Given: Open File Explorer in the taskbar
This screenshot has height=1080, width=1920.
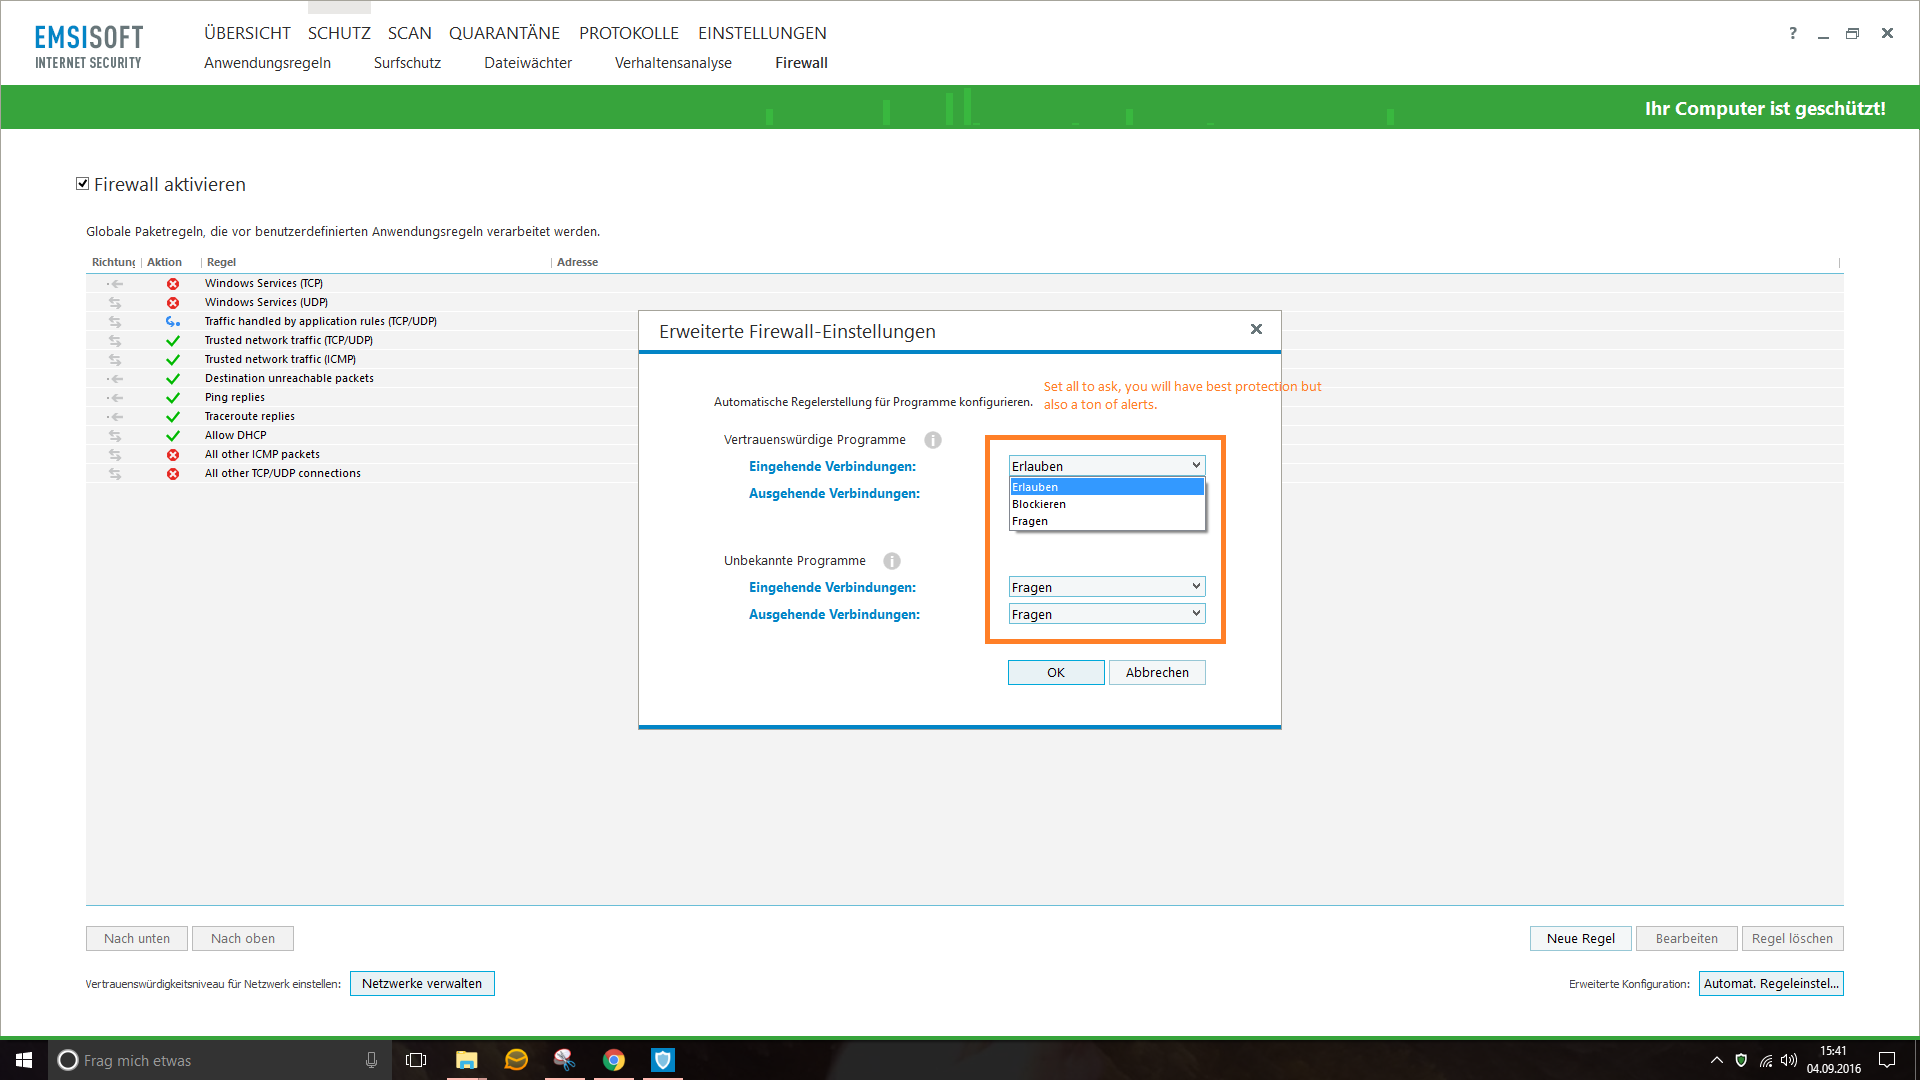Looking at the screenshot, I should pos(466,1060).
